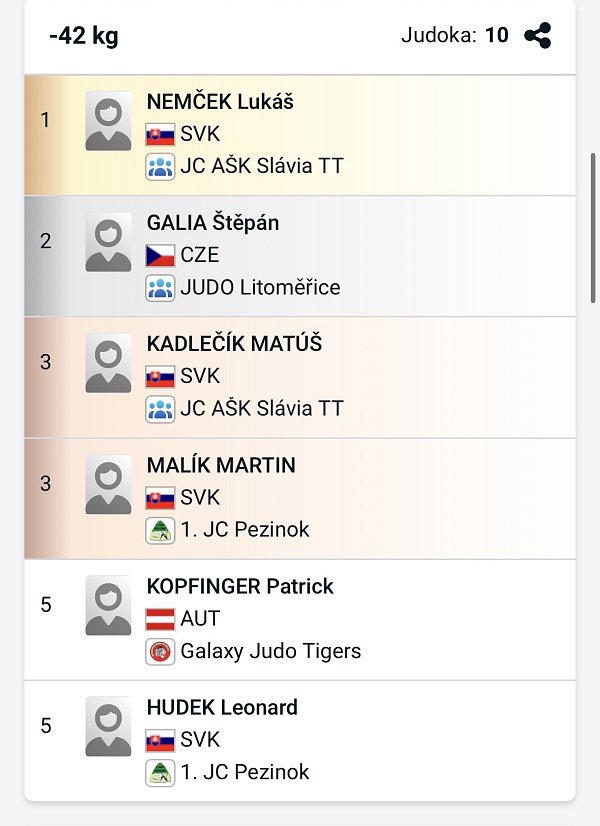600x826 pixels.
Task: Click club icon under KADLEČÍK MATÚŠ
Action: (160, 409)
